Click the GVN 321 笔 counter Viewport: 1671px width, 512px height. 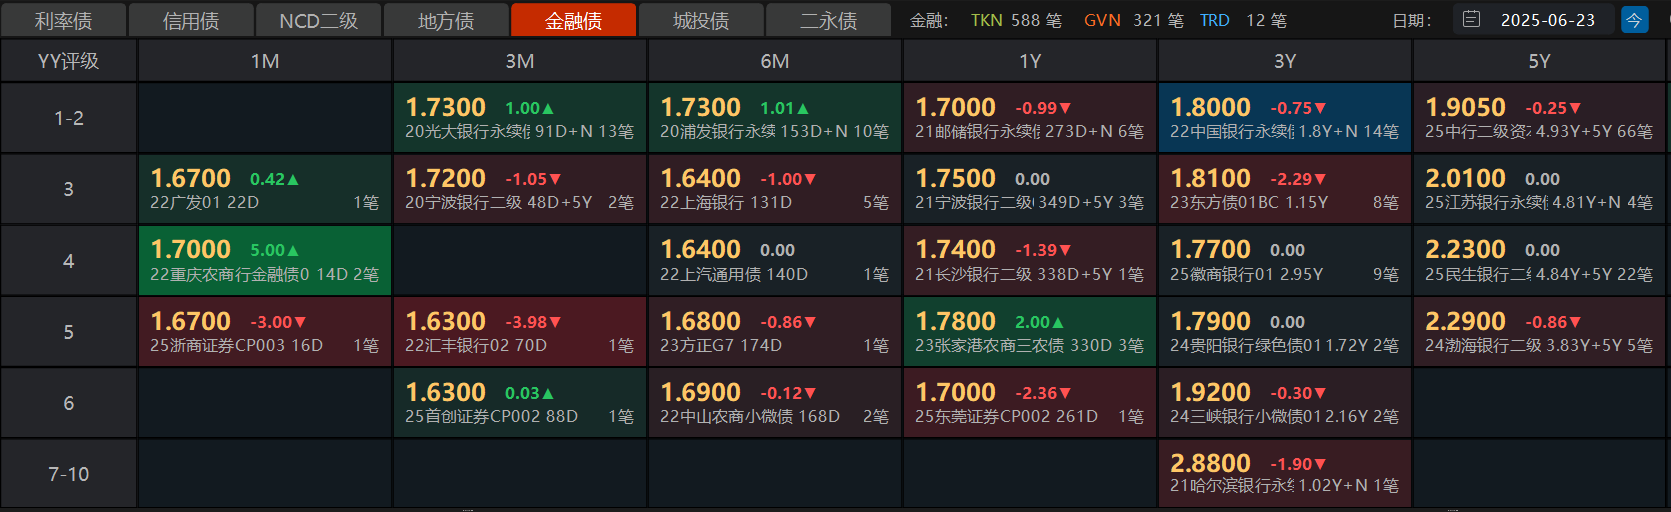pos(1134,20)
